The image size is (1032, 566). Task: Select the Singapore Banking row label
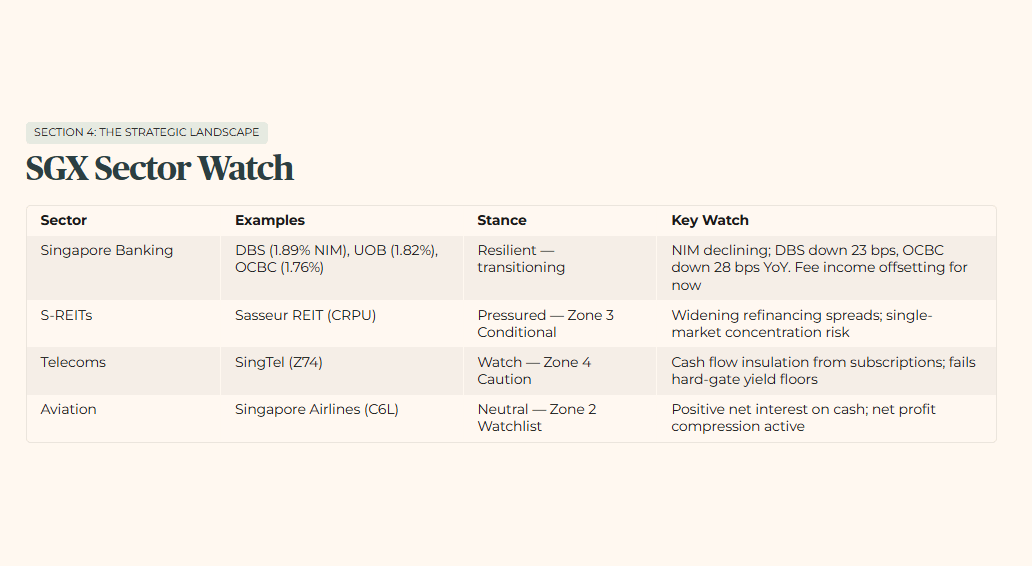[x=107, y=251]
